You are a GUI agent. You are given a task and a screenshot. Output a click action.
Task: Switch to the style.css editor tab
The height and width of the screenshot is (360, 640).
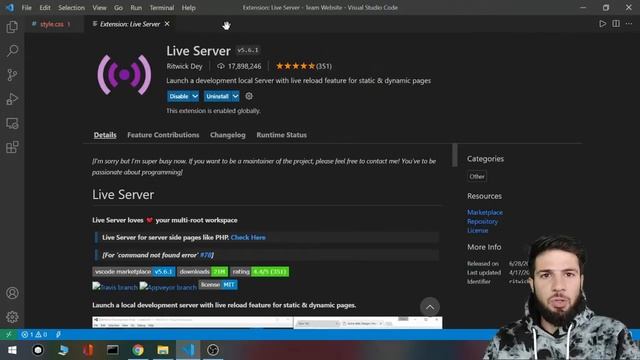click(x=51, y=24)
